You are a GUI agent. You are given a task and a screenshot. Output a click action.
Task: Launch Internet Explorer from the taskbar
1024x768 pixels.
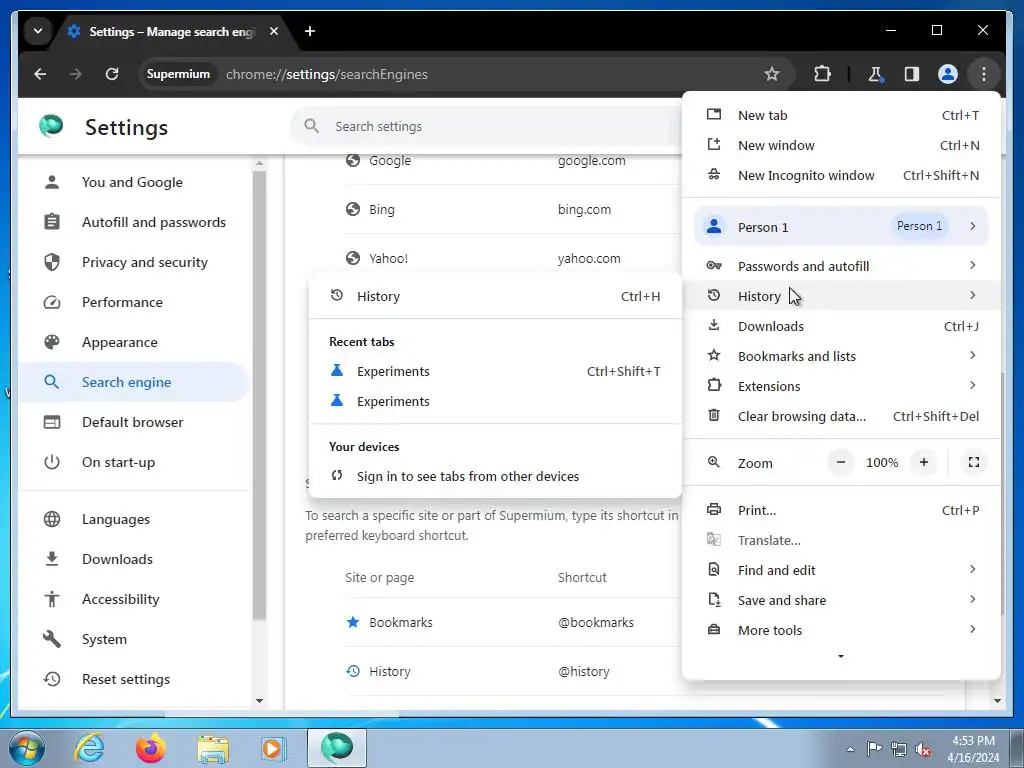pyautogui.click(x=89, y=748)
